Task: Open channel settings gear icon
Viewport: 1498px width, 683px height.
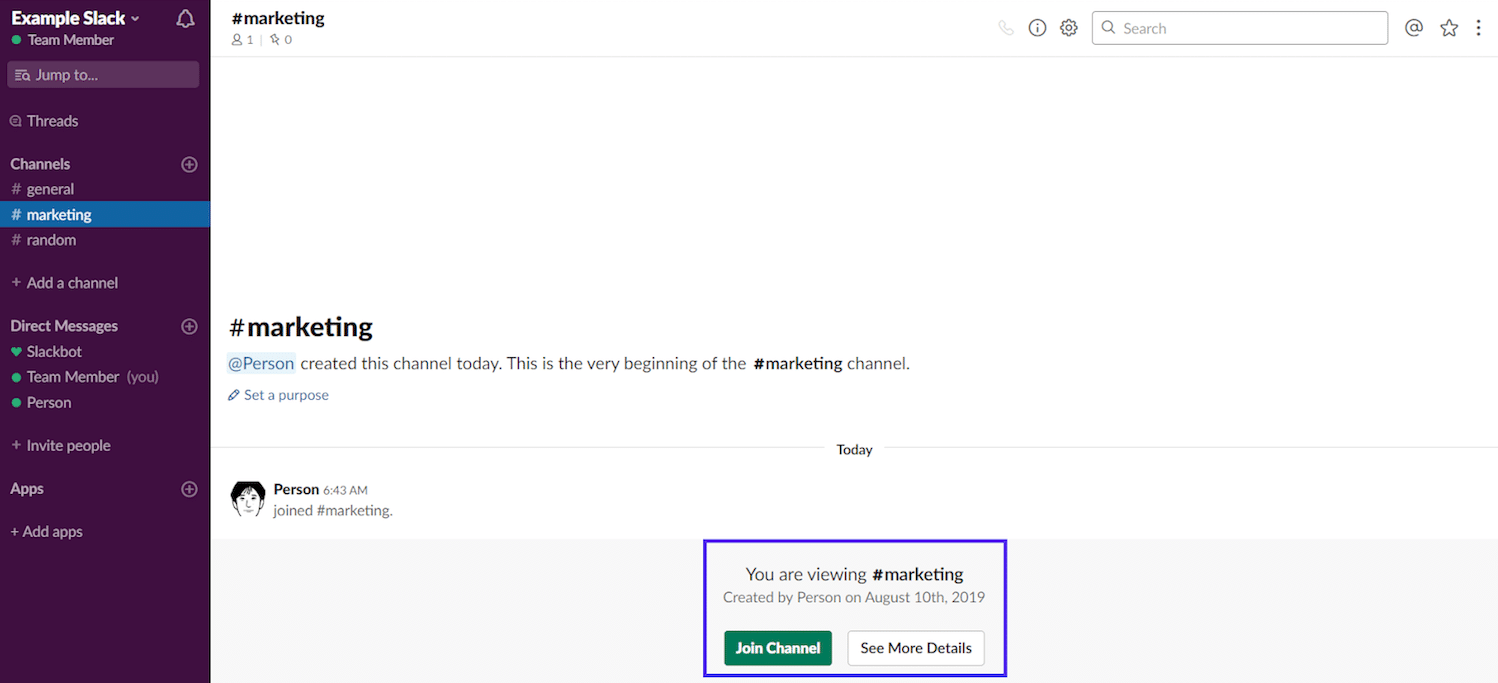Action: point(1069,28)
